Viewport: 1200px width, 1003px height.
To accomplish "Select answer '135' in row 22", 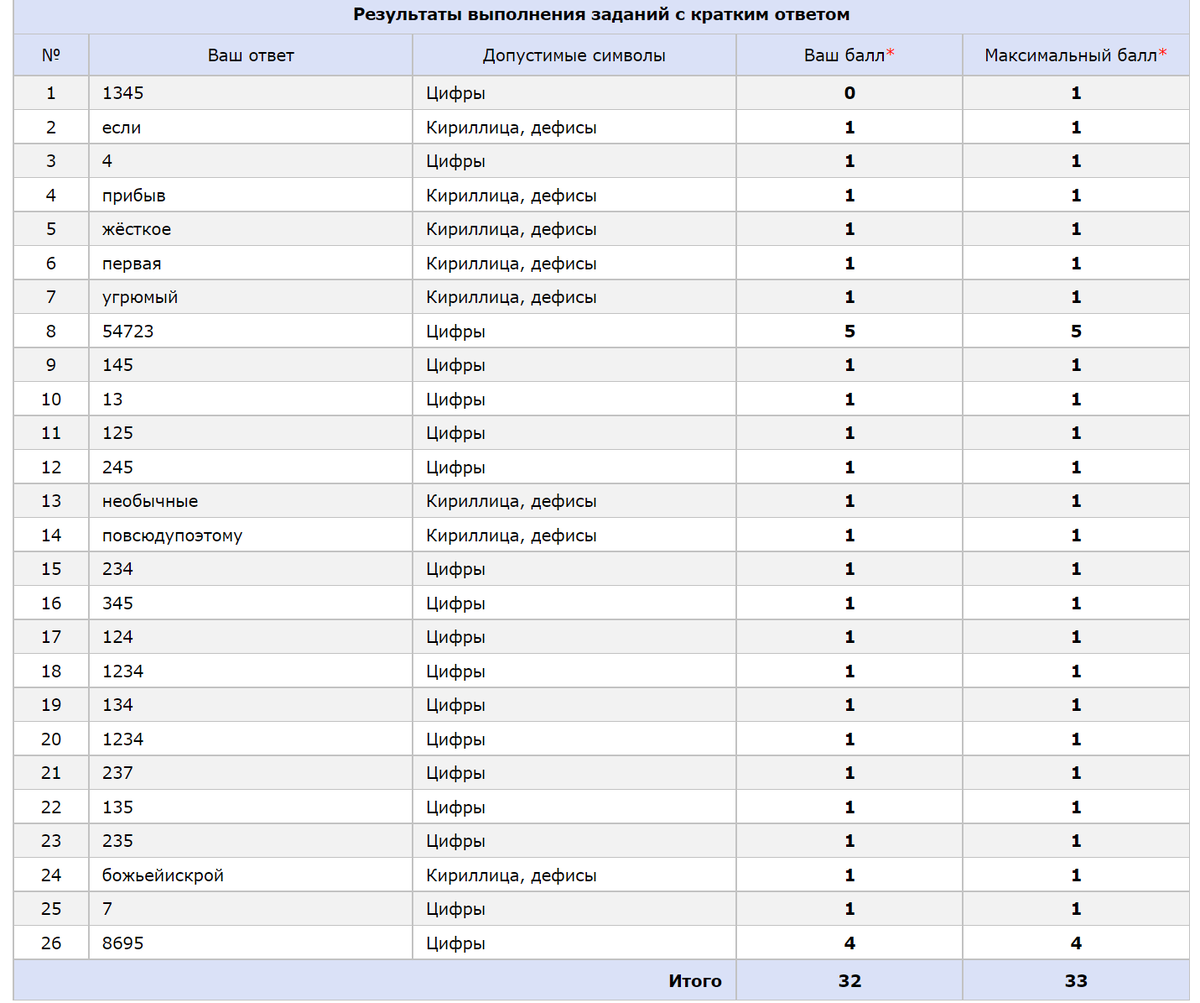I will pyautogui.click(x=118, y=807).
